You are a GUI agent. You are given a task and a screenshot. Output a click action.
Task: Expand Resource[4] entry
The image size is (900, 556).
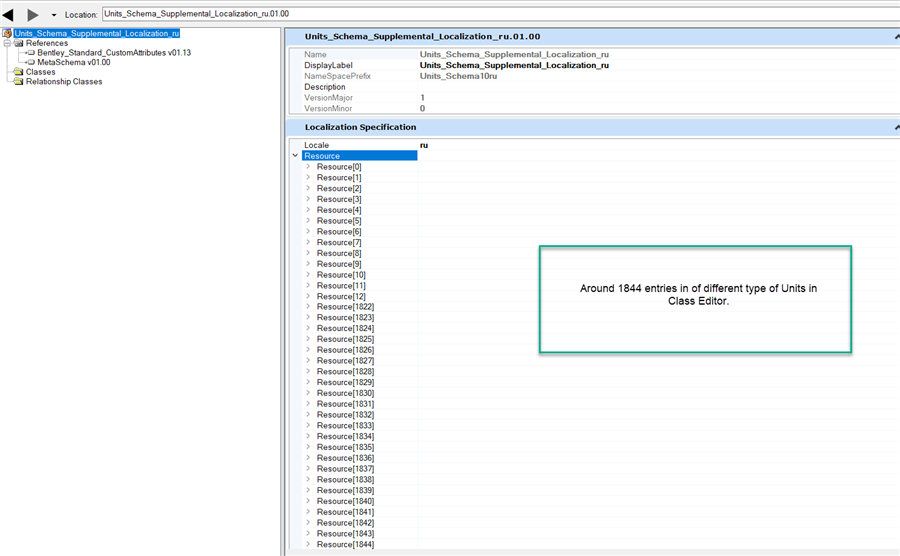[308, 210]
